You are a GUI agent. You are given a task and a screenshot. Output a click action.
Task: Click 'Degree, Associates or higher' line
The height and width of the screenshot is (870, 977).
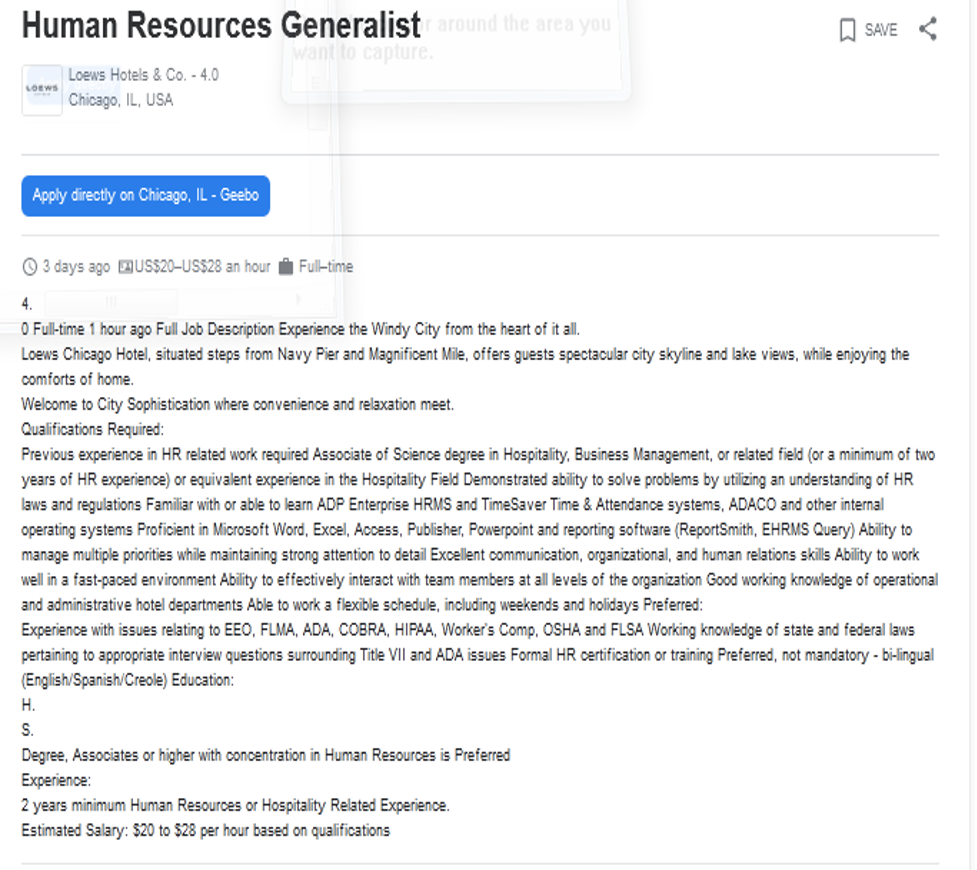tap(266, 755)
